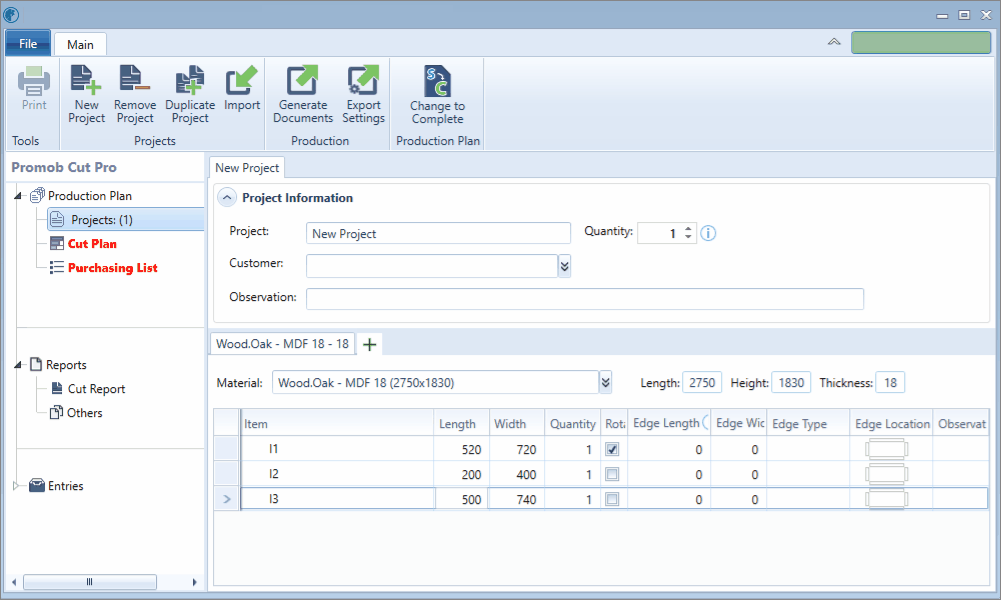1001x600 pixels.
Task: Open Export Settings
Action: point(363,94)
